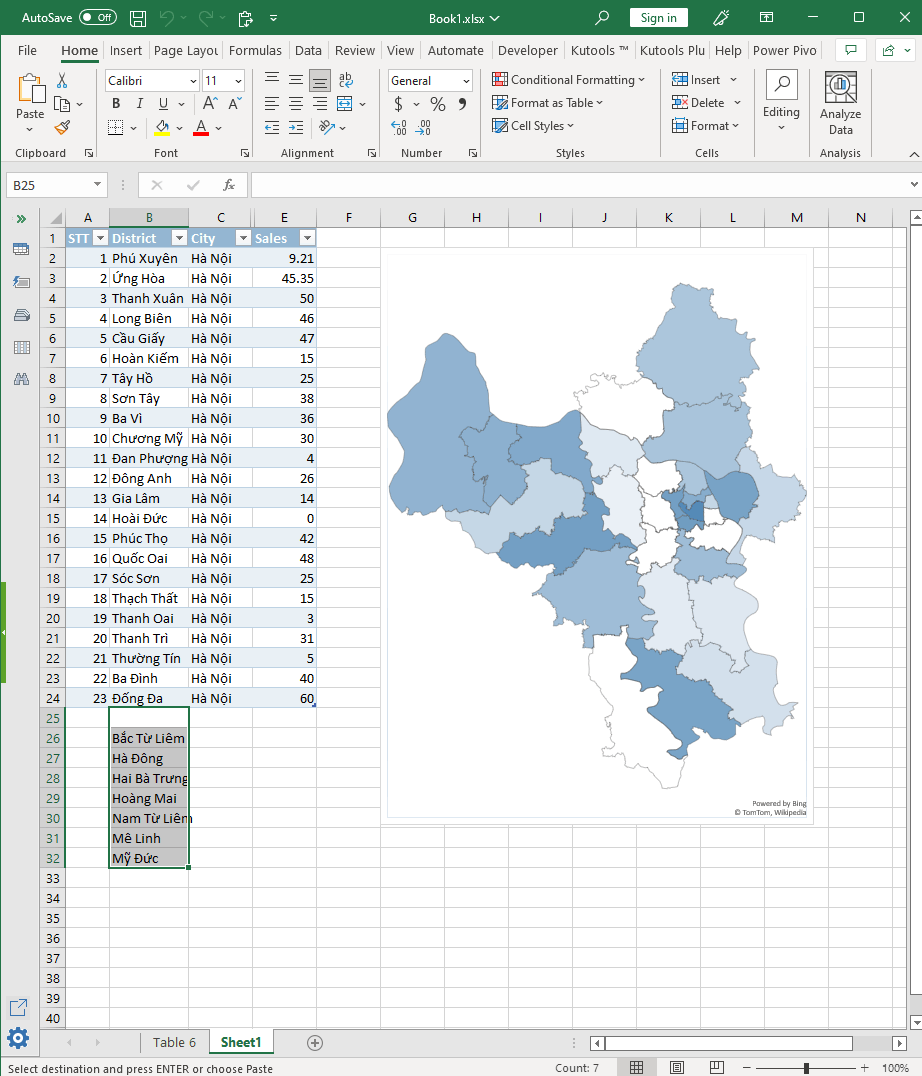The height and width of the screenshot is (1076, 922).
Task: Toggle italic formatting
Action: 139,103
